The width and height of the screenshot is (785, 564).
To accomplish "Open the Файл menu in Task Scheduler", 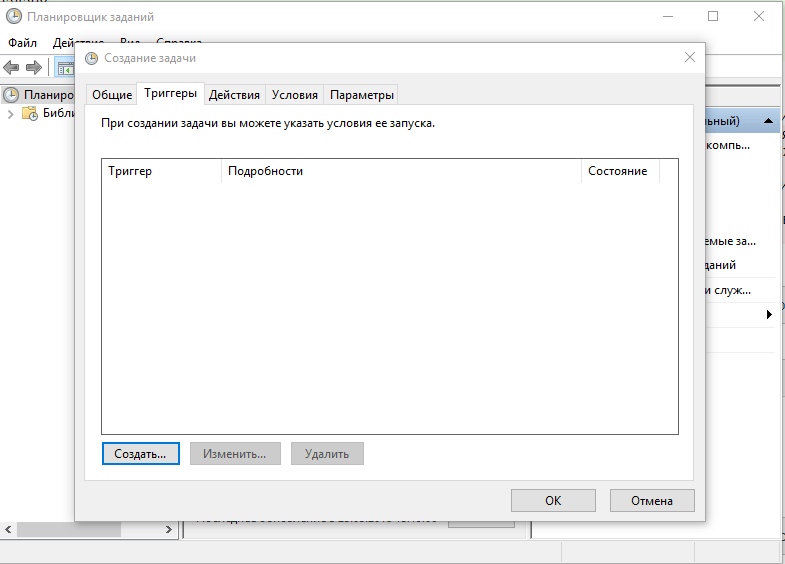I will tap(23, 43).
